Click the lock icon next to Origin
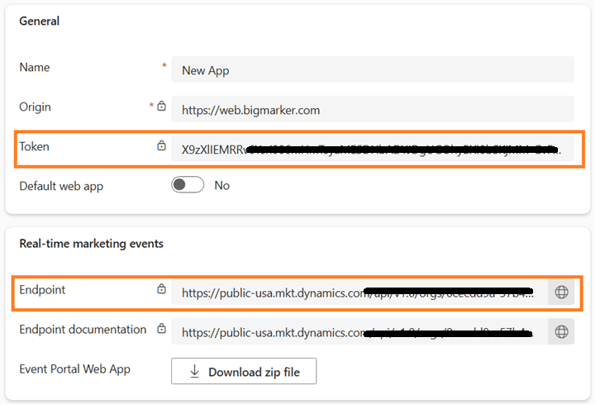This screenshot has width=600, height=409. point(160,107)
